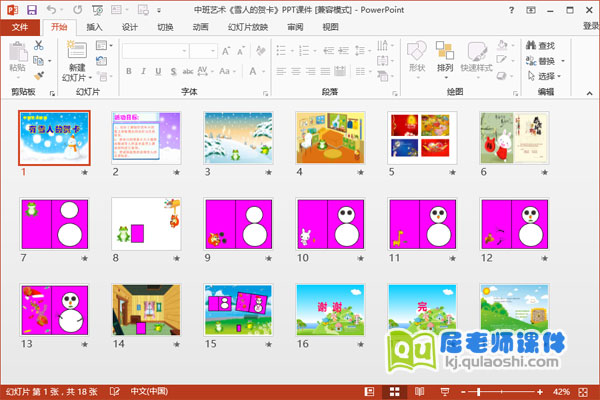Open the Replace (替换) dropdown arrow
The height and width of the screenshot is (400, 600).
point(561,61)
